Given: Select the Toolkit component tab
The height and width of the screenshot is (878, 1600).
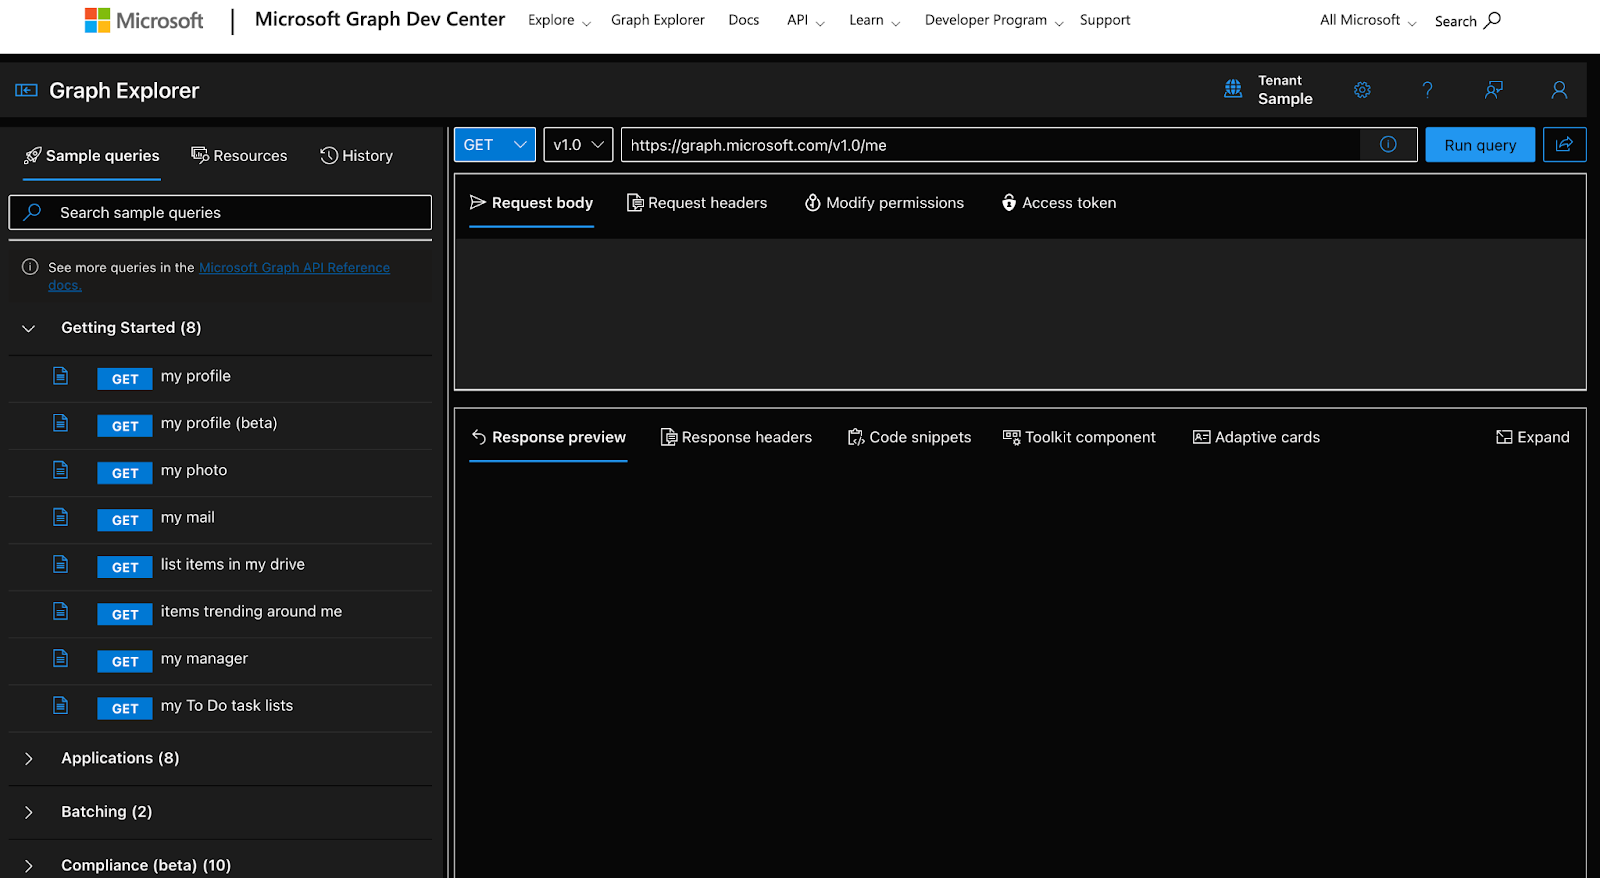Looking at the screenshot, I should pyautogui.click(x=1079, y=437).
